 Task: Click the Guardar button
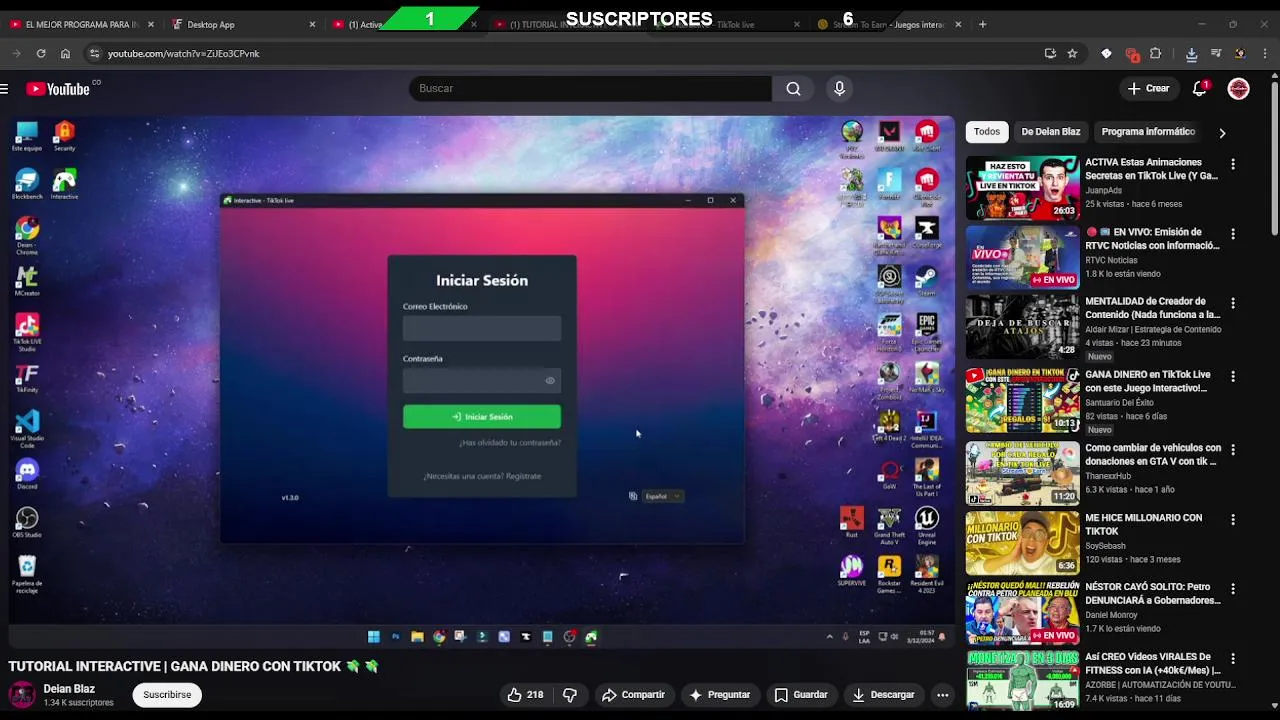(x=801, y=694)
